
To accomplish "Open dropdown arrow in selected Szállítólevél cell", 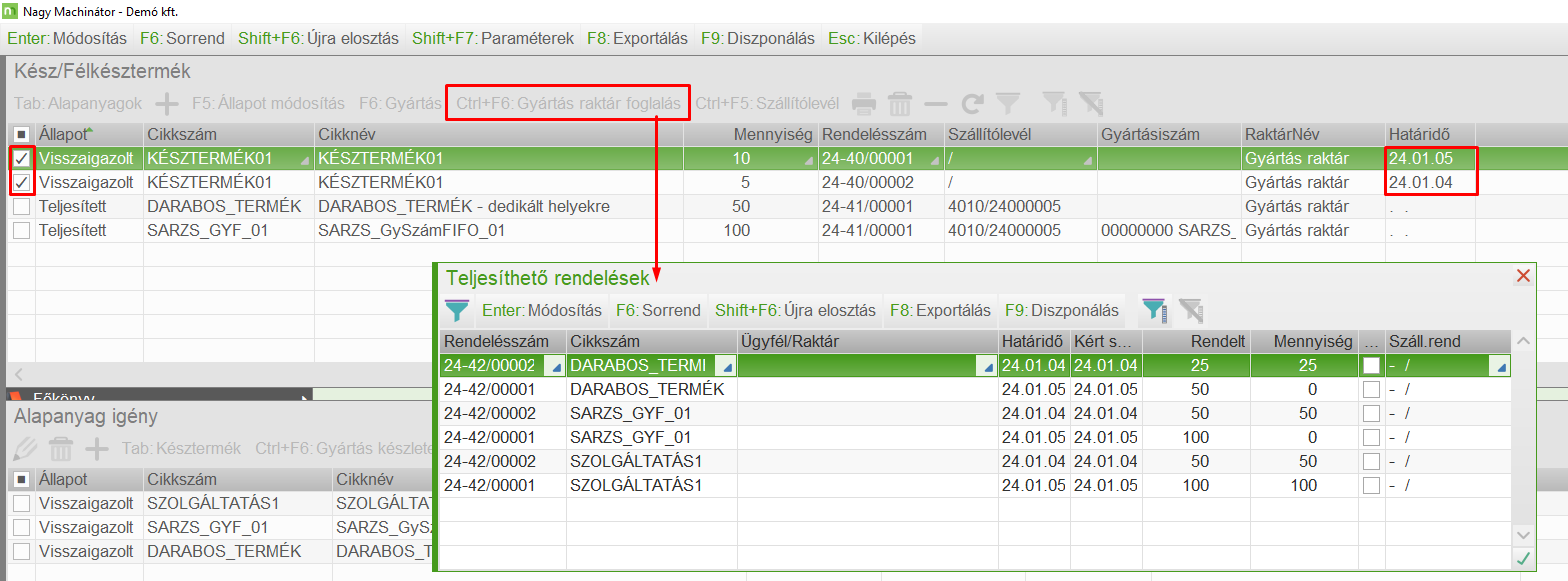I will 1087,161.
